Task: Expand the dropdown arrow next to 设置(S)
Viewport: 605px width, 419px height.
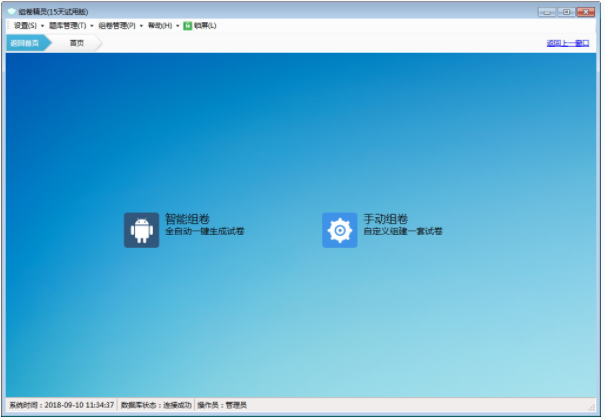Action: (x=42, y=26)
